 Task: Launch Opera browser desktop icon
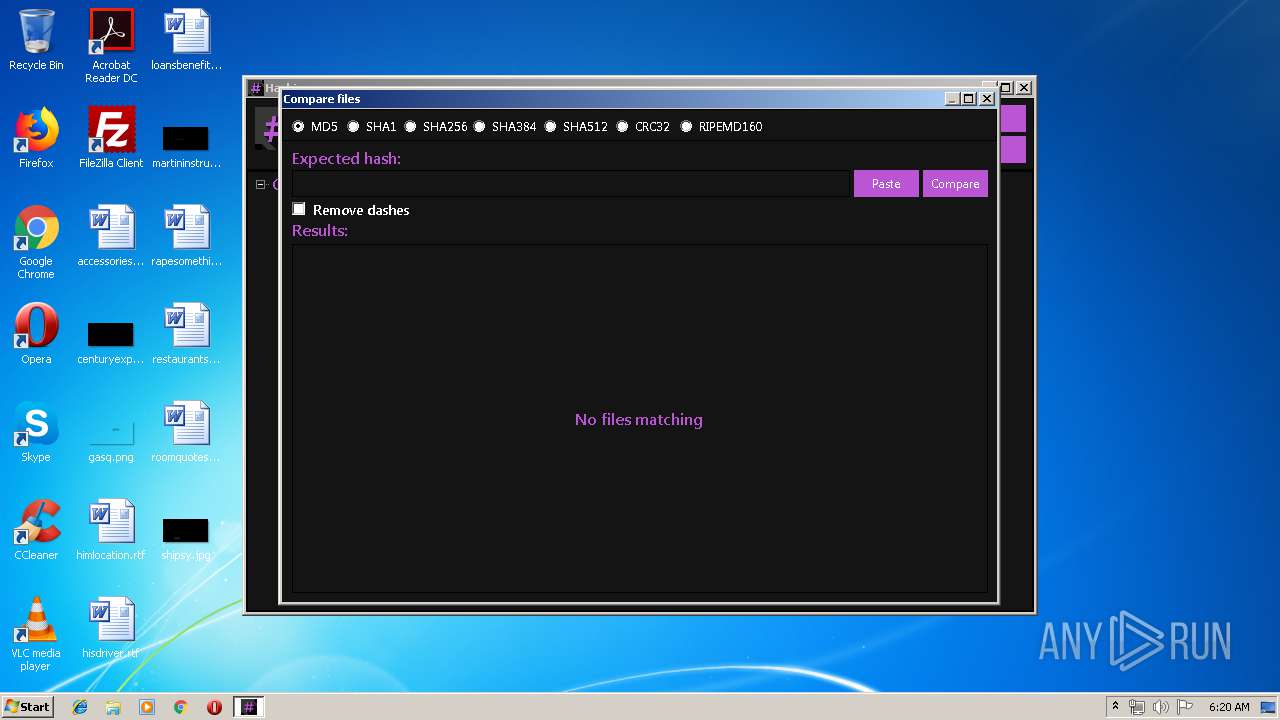click(36, 334)
